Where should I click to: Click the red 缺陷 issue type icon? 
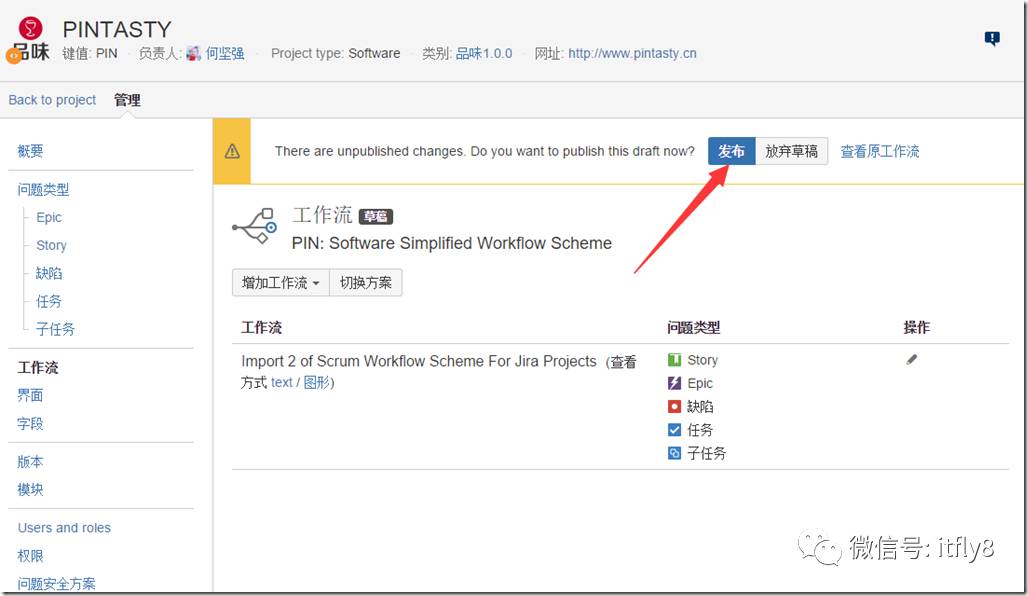point(674,407)
